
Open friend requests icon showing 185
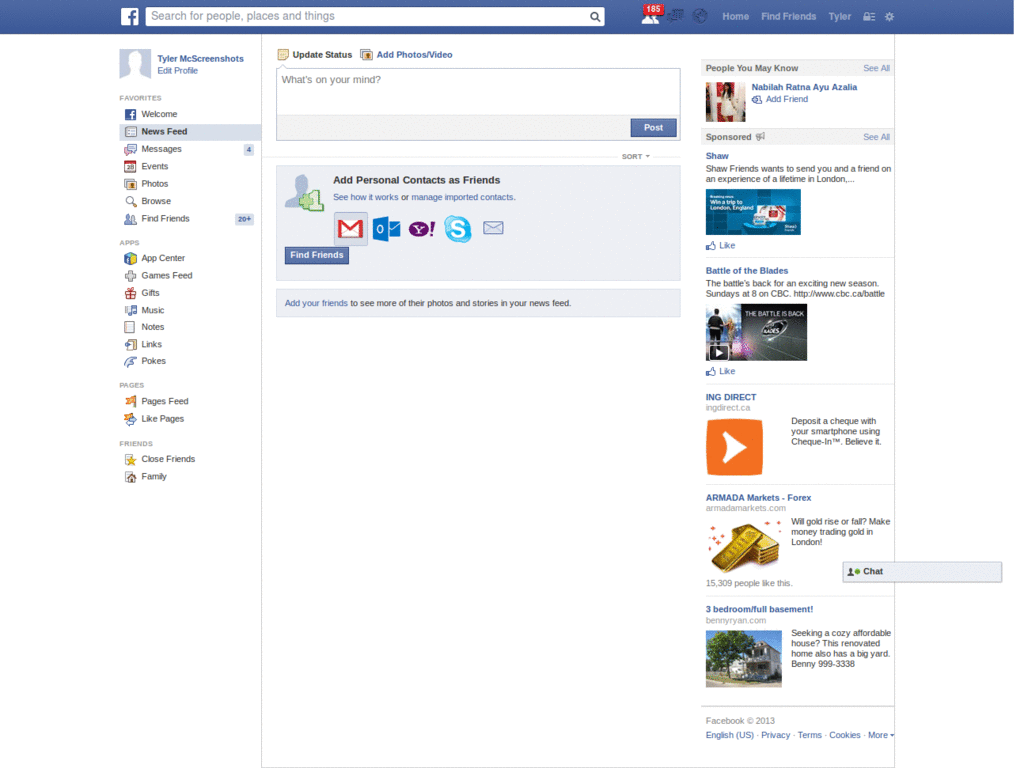650,15
